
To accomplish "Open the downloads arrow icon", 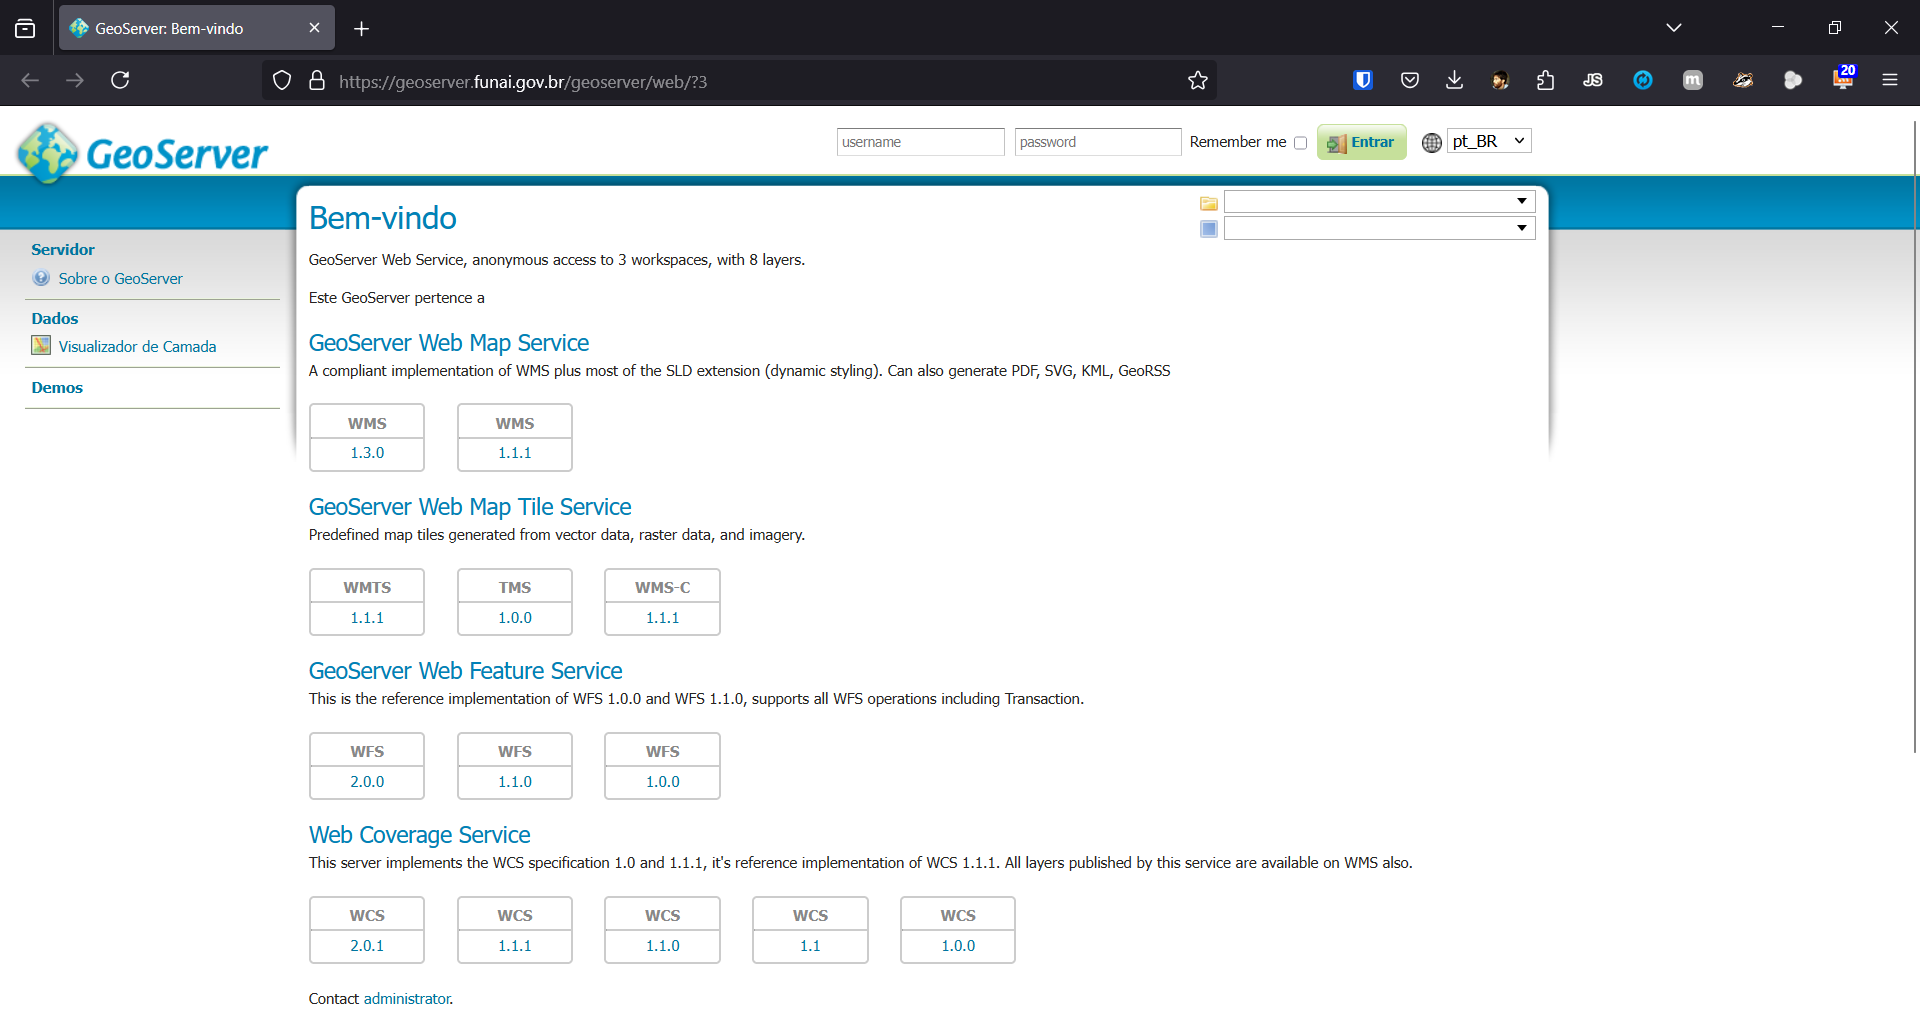I will (1455, 80).
